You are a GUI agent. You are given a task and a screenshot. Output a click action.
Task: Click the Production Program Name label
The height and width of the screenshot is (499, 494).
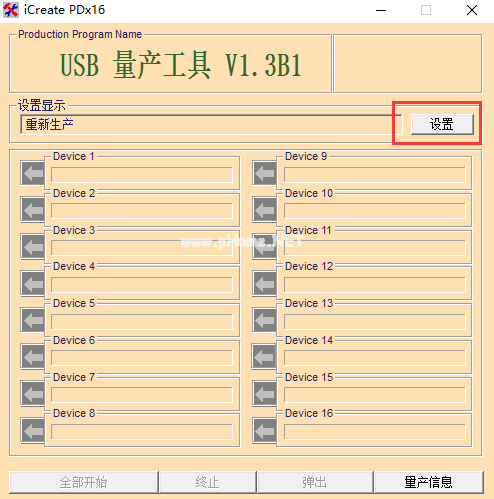point(80,34)
